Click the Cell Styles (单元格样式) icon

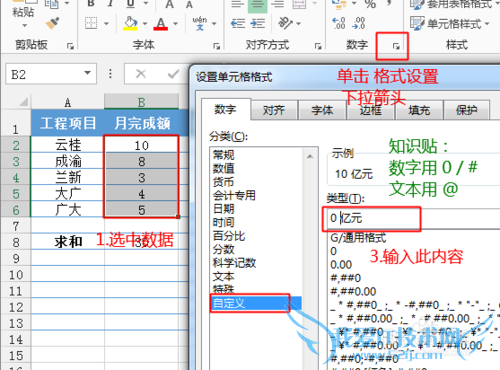pyautogui.click(x=417, y=23)
